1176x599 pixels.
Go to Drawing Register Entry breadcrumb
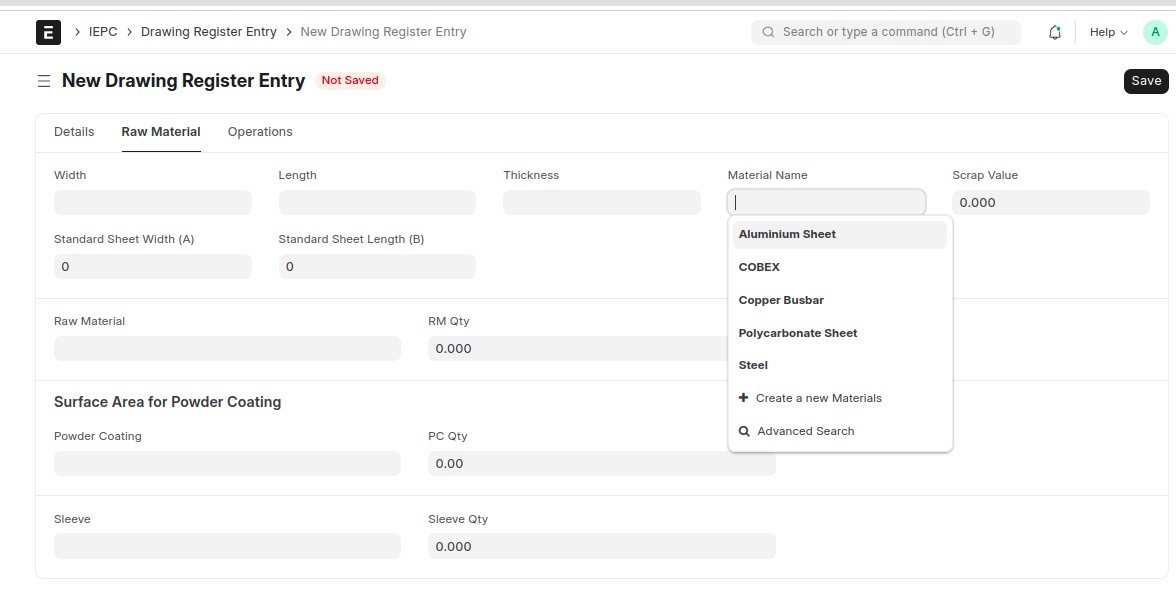click(208, 32)
